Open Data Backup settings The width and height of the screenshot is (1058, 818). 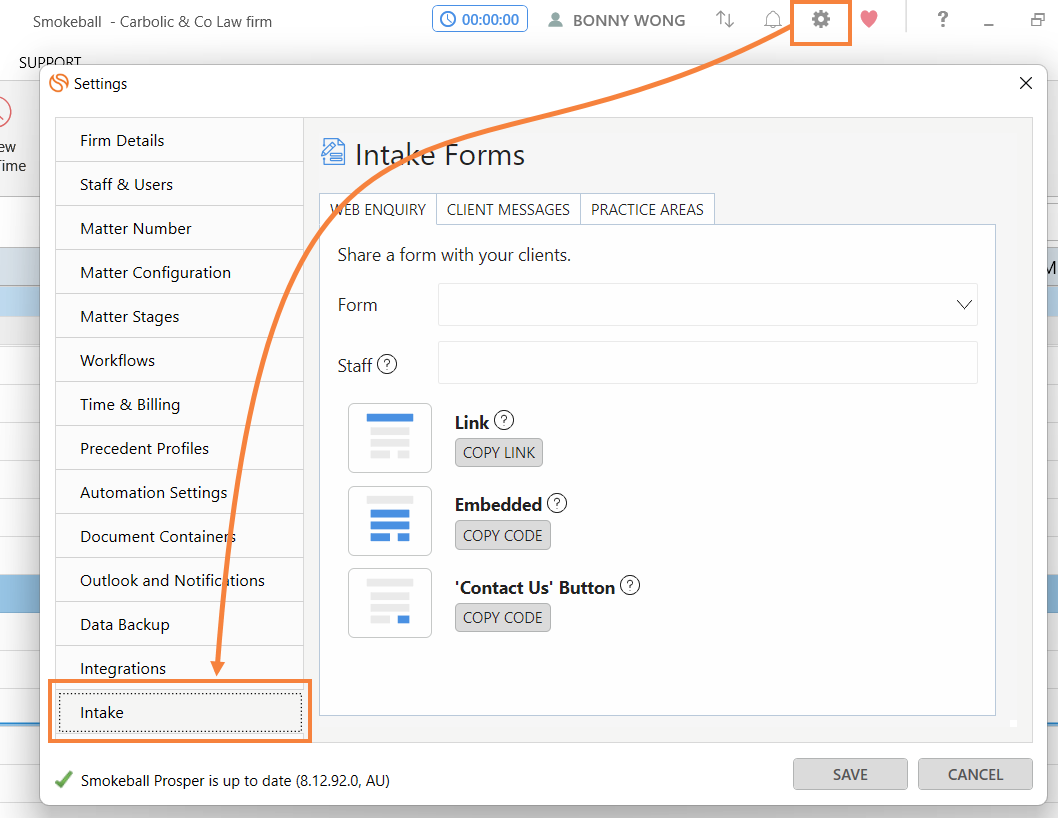(179, 624)
